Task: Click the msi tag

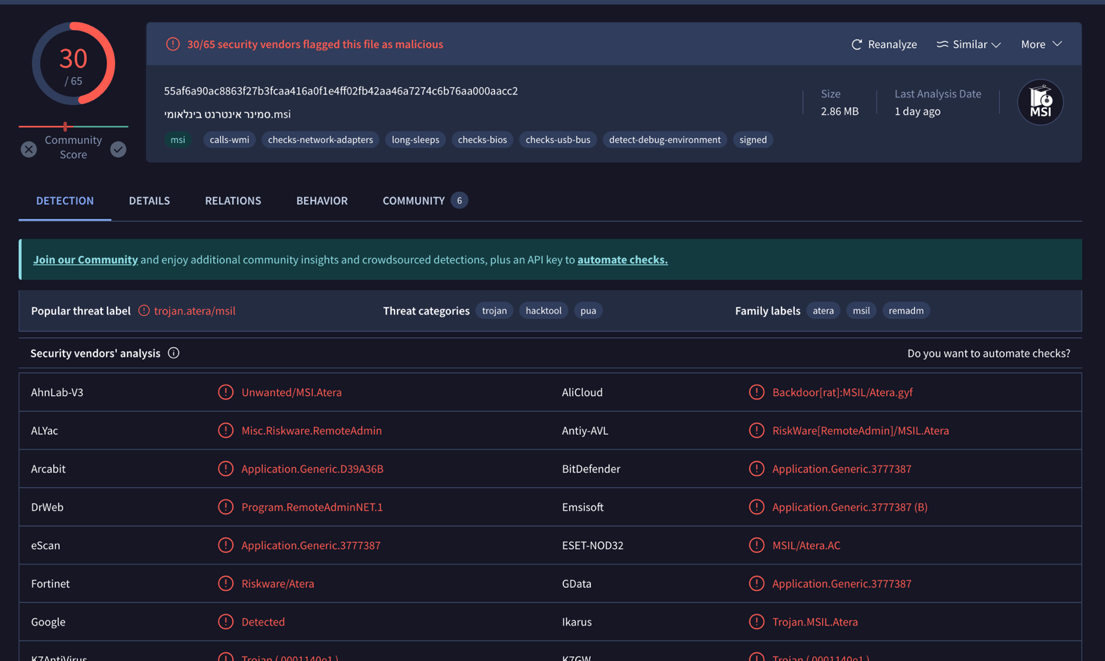Action: tap(178, 140)
